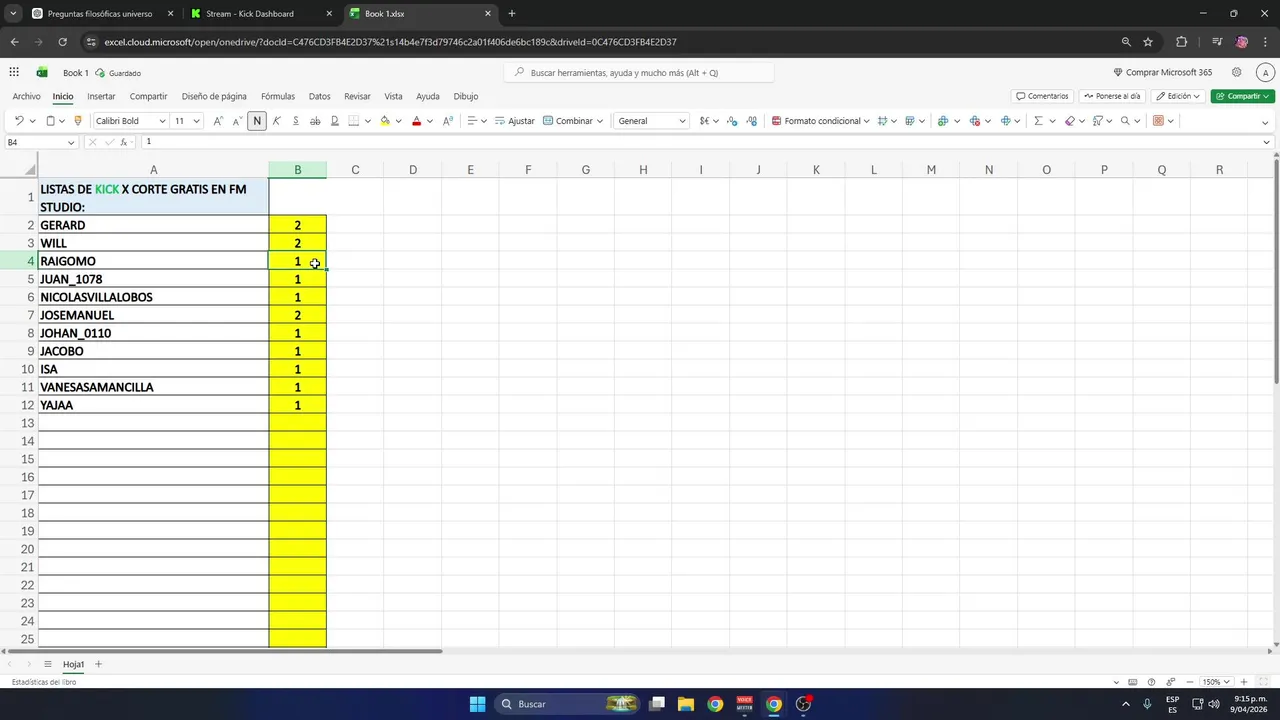Switch to the Datos ribbon tab
The height and width of the screenshot is (720, 1280).
pyautogui.click(x=319, y=96)
